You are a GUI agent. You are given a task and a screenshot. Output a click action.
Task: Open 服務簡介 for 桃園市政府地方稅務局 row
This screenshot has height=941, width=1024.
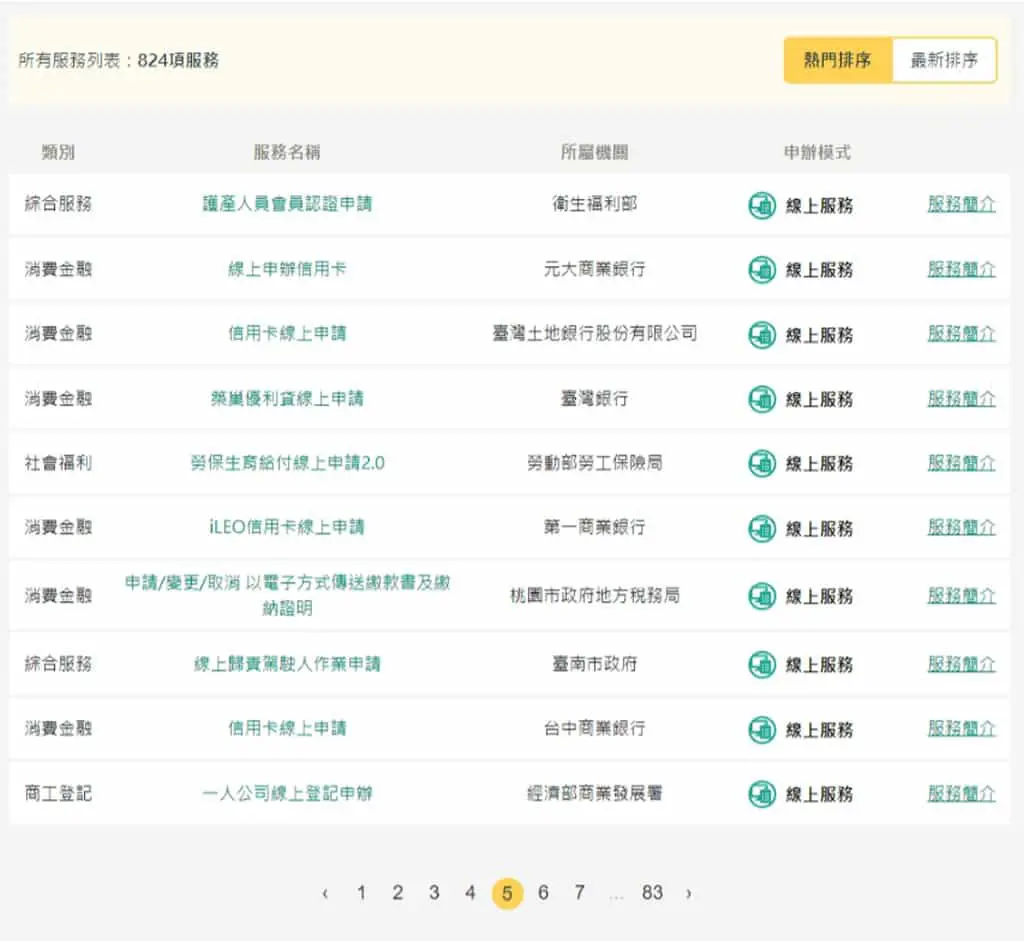961,596
